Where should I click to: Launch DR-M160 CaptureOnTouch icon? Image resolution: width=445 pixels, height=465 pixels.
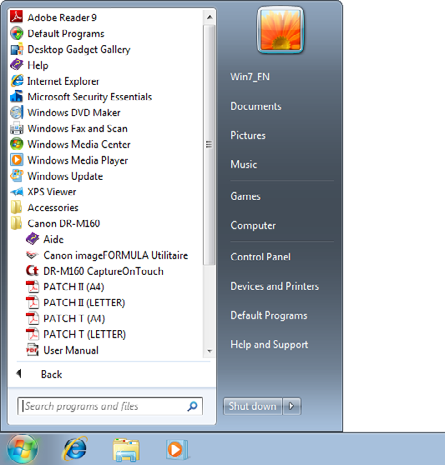(x=32, y=271)
